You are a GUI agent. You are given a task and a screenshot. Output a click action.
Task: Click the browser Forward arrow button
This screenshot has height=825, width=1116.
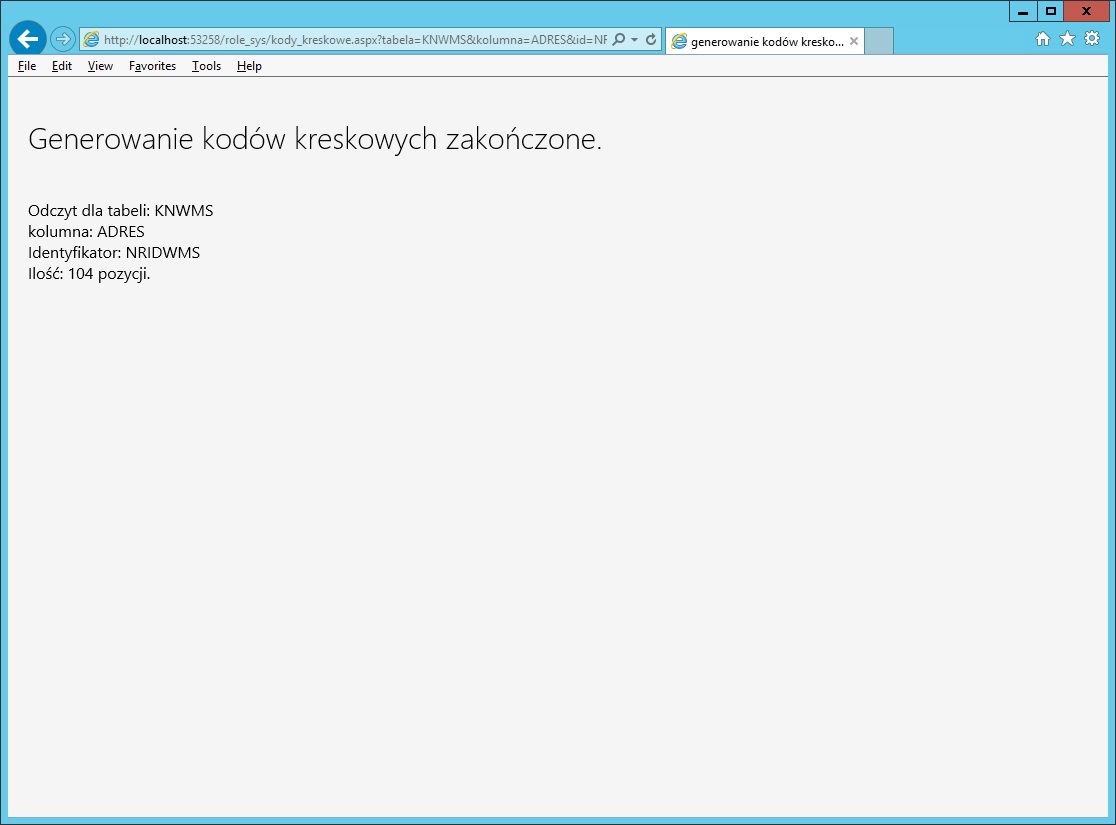tap(63, 39)
